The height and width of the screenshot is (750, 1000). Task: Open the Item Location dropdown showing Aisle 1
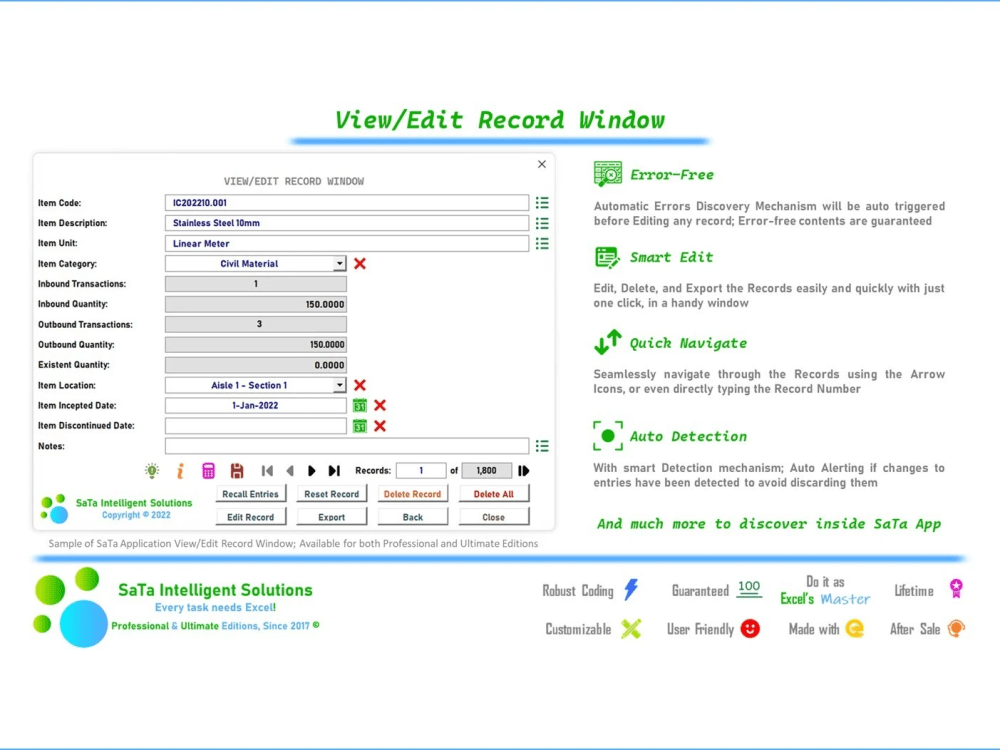[x=338, y=384]
